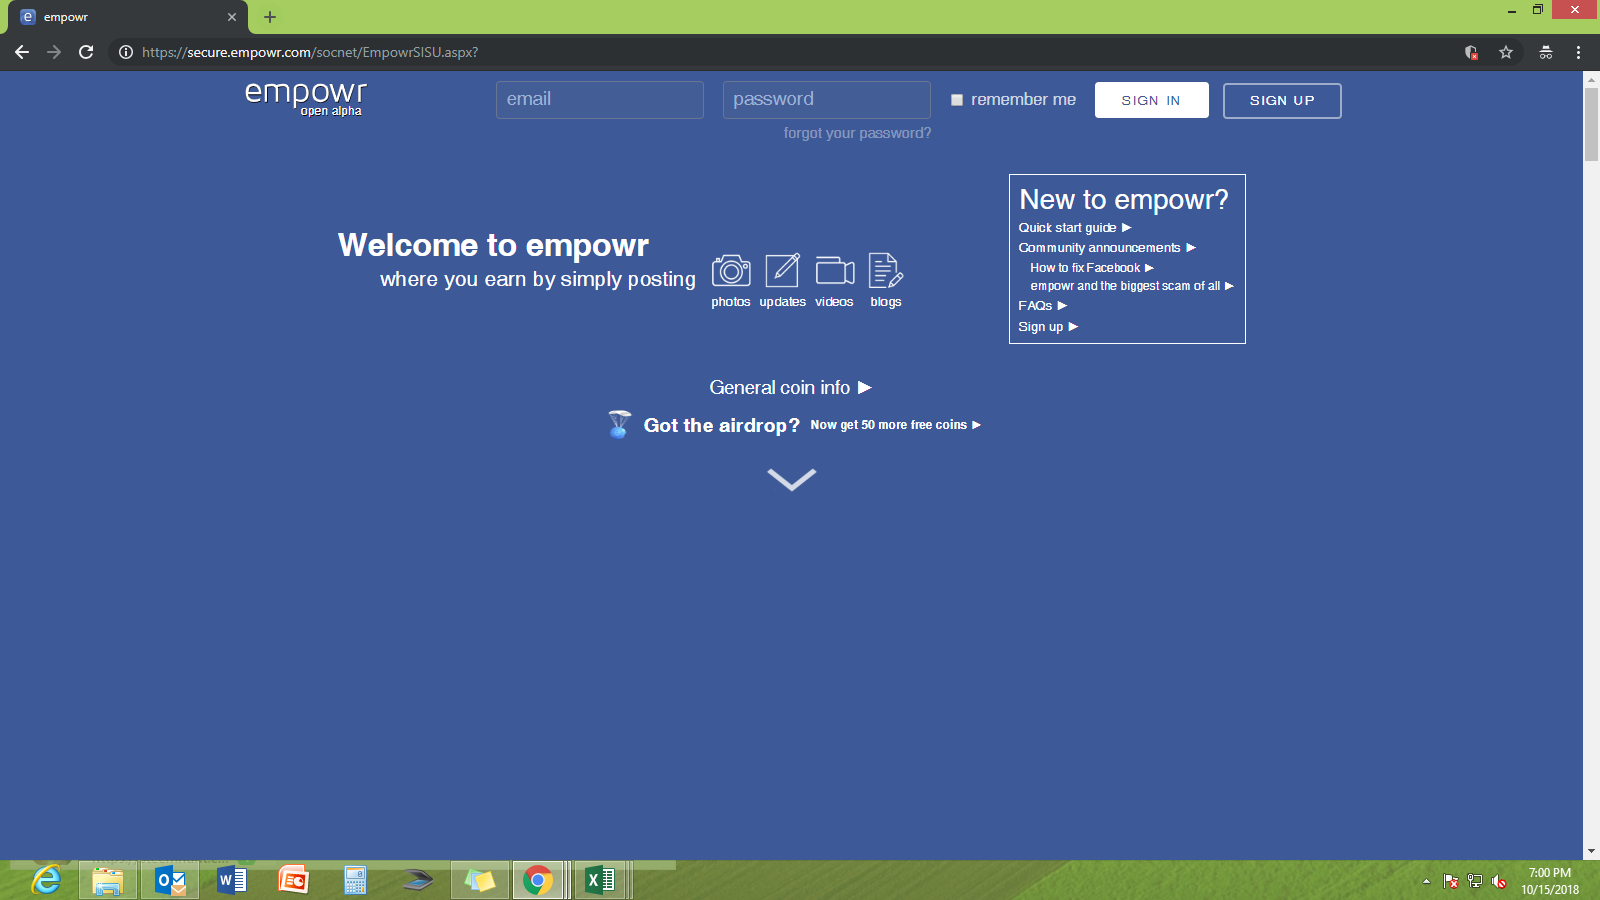Viewport: 1600px width, 900px height.
Task: Click the vertical scrollbar thumb
Action: click(1591, 124)
